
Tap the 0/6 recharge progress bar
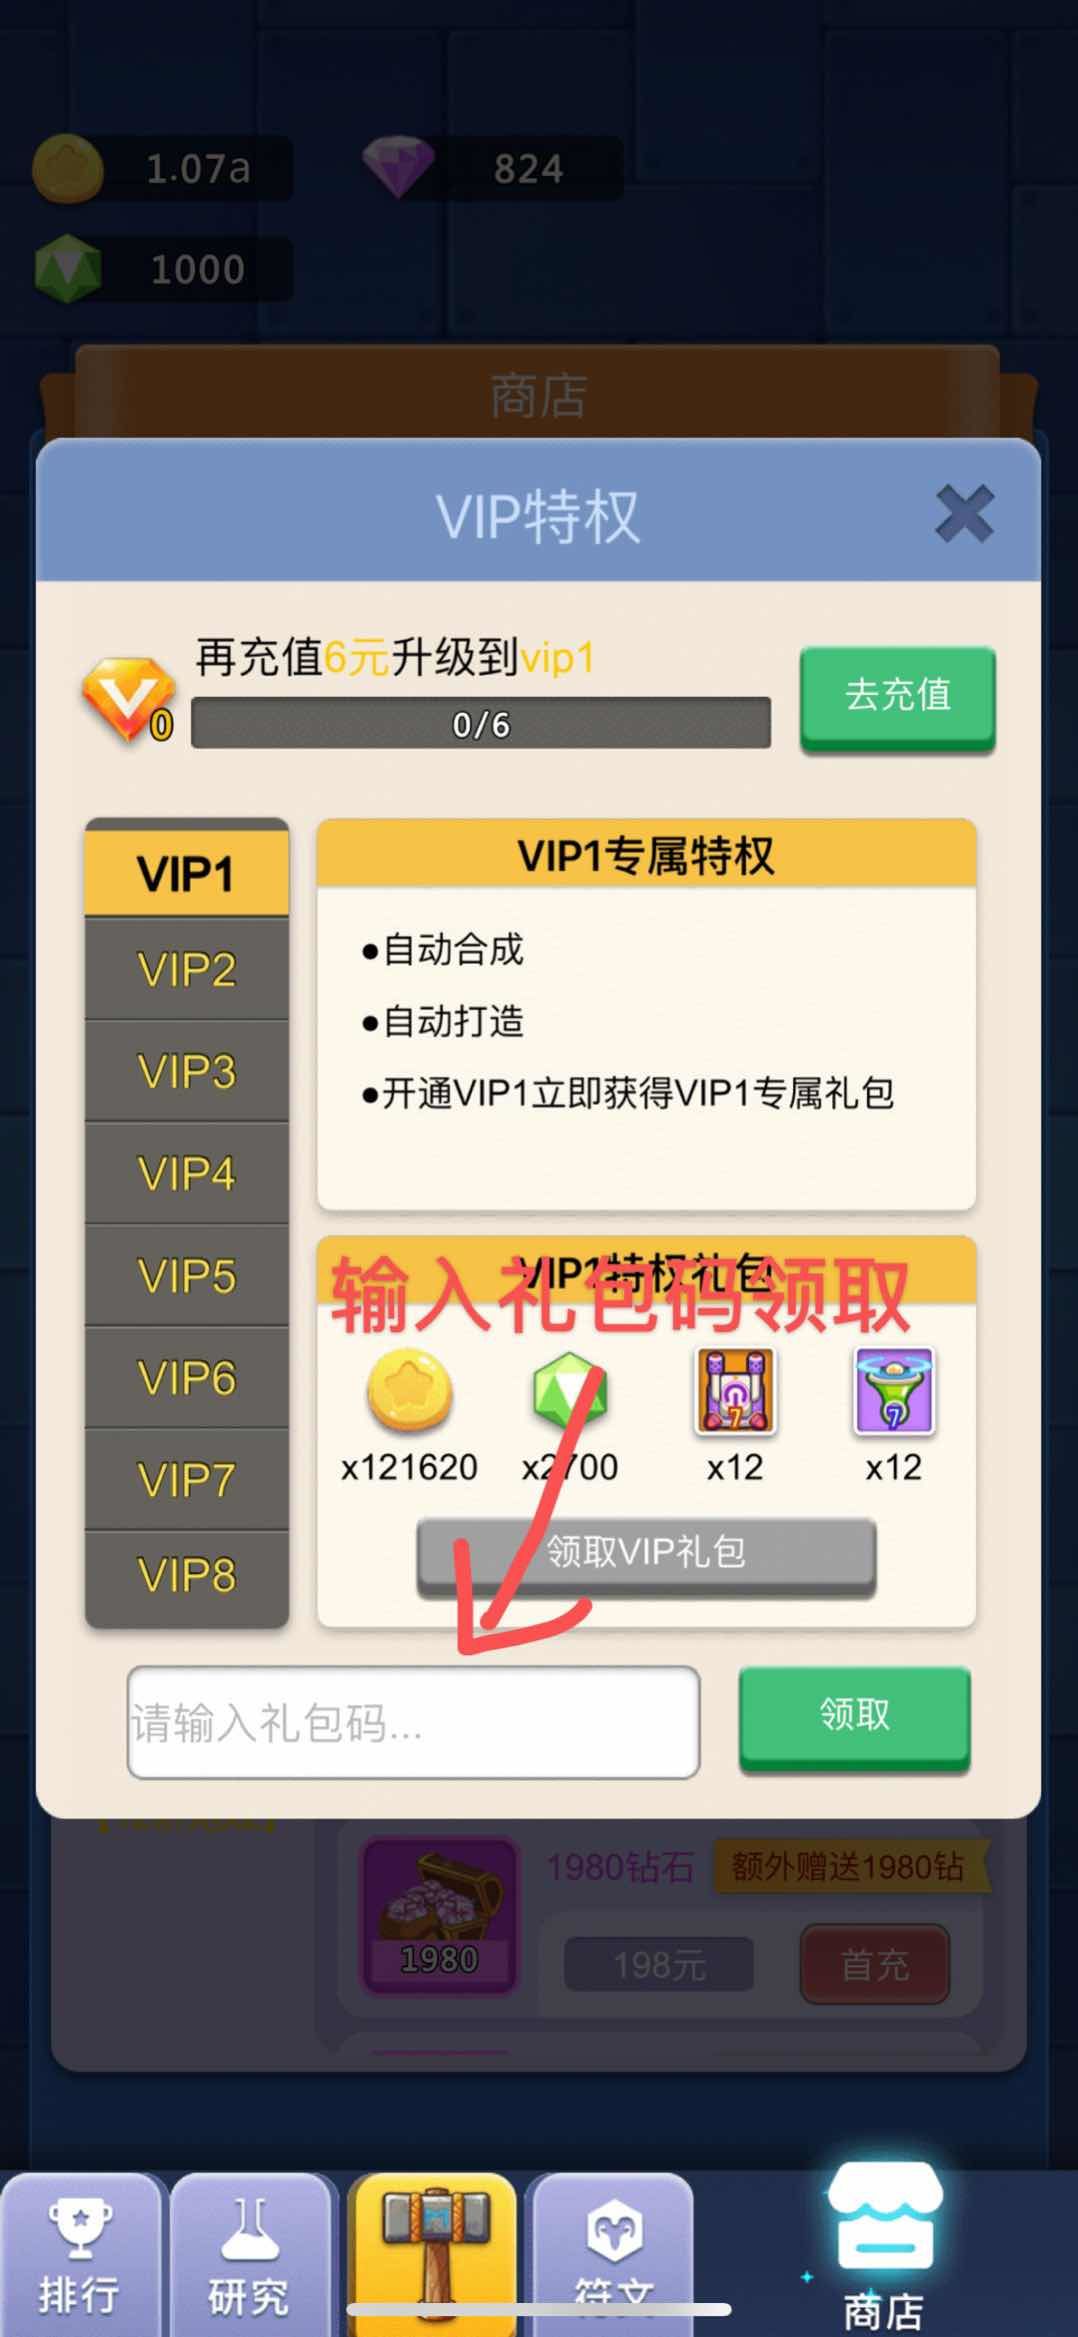pyautogui.click(x=481, y=723)
